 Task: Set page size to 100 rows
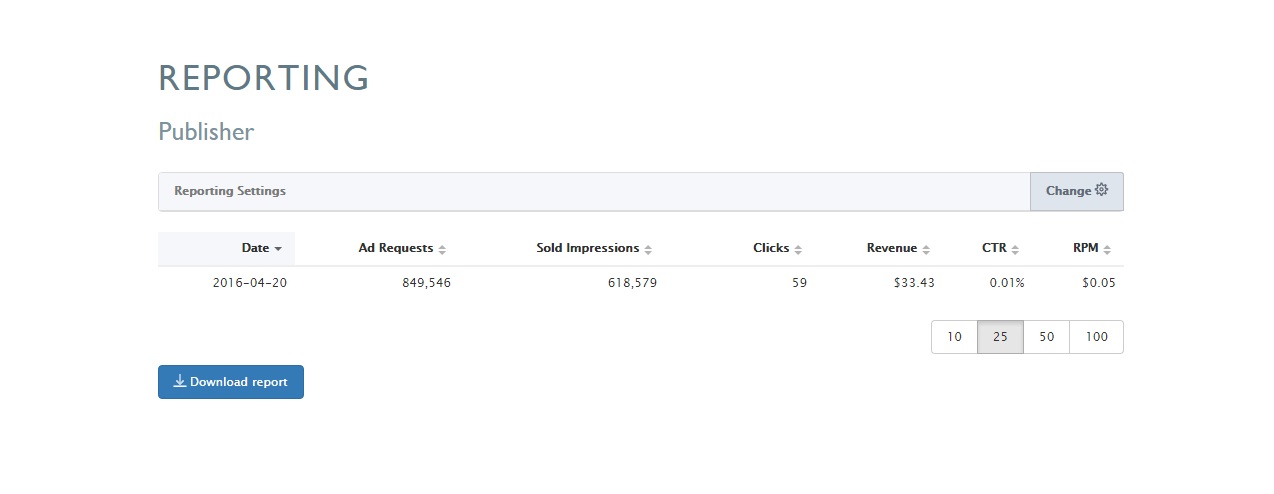tap(1096, 337)
